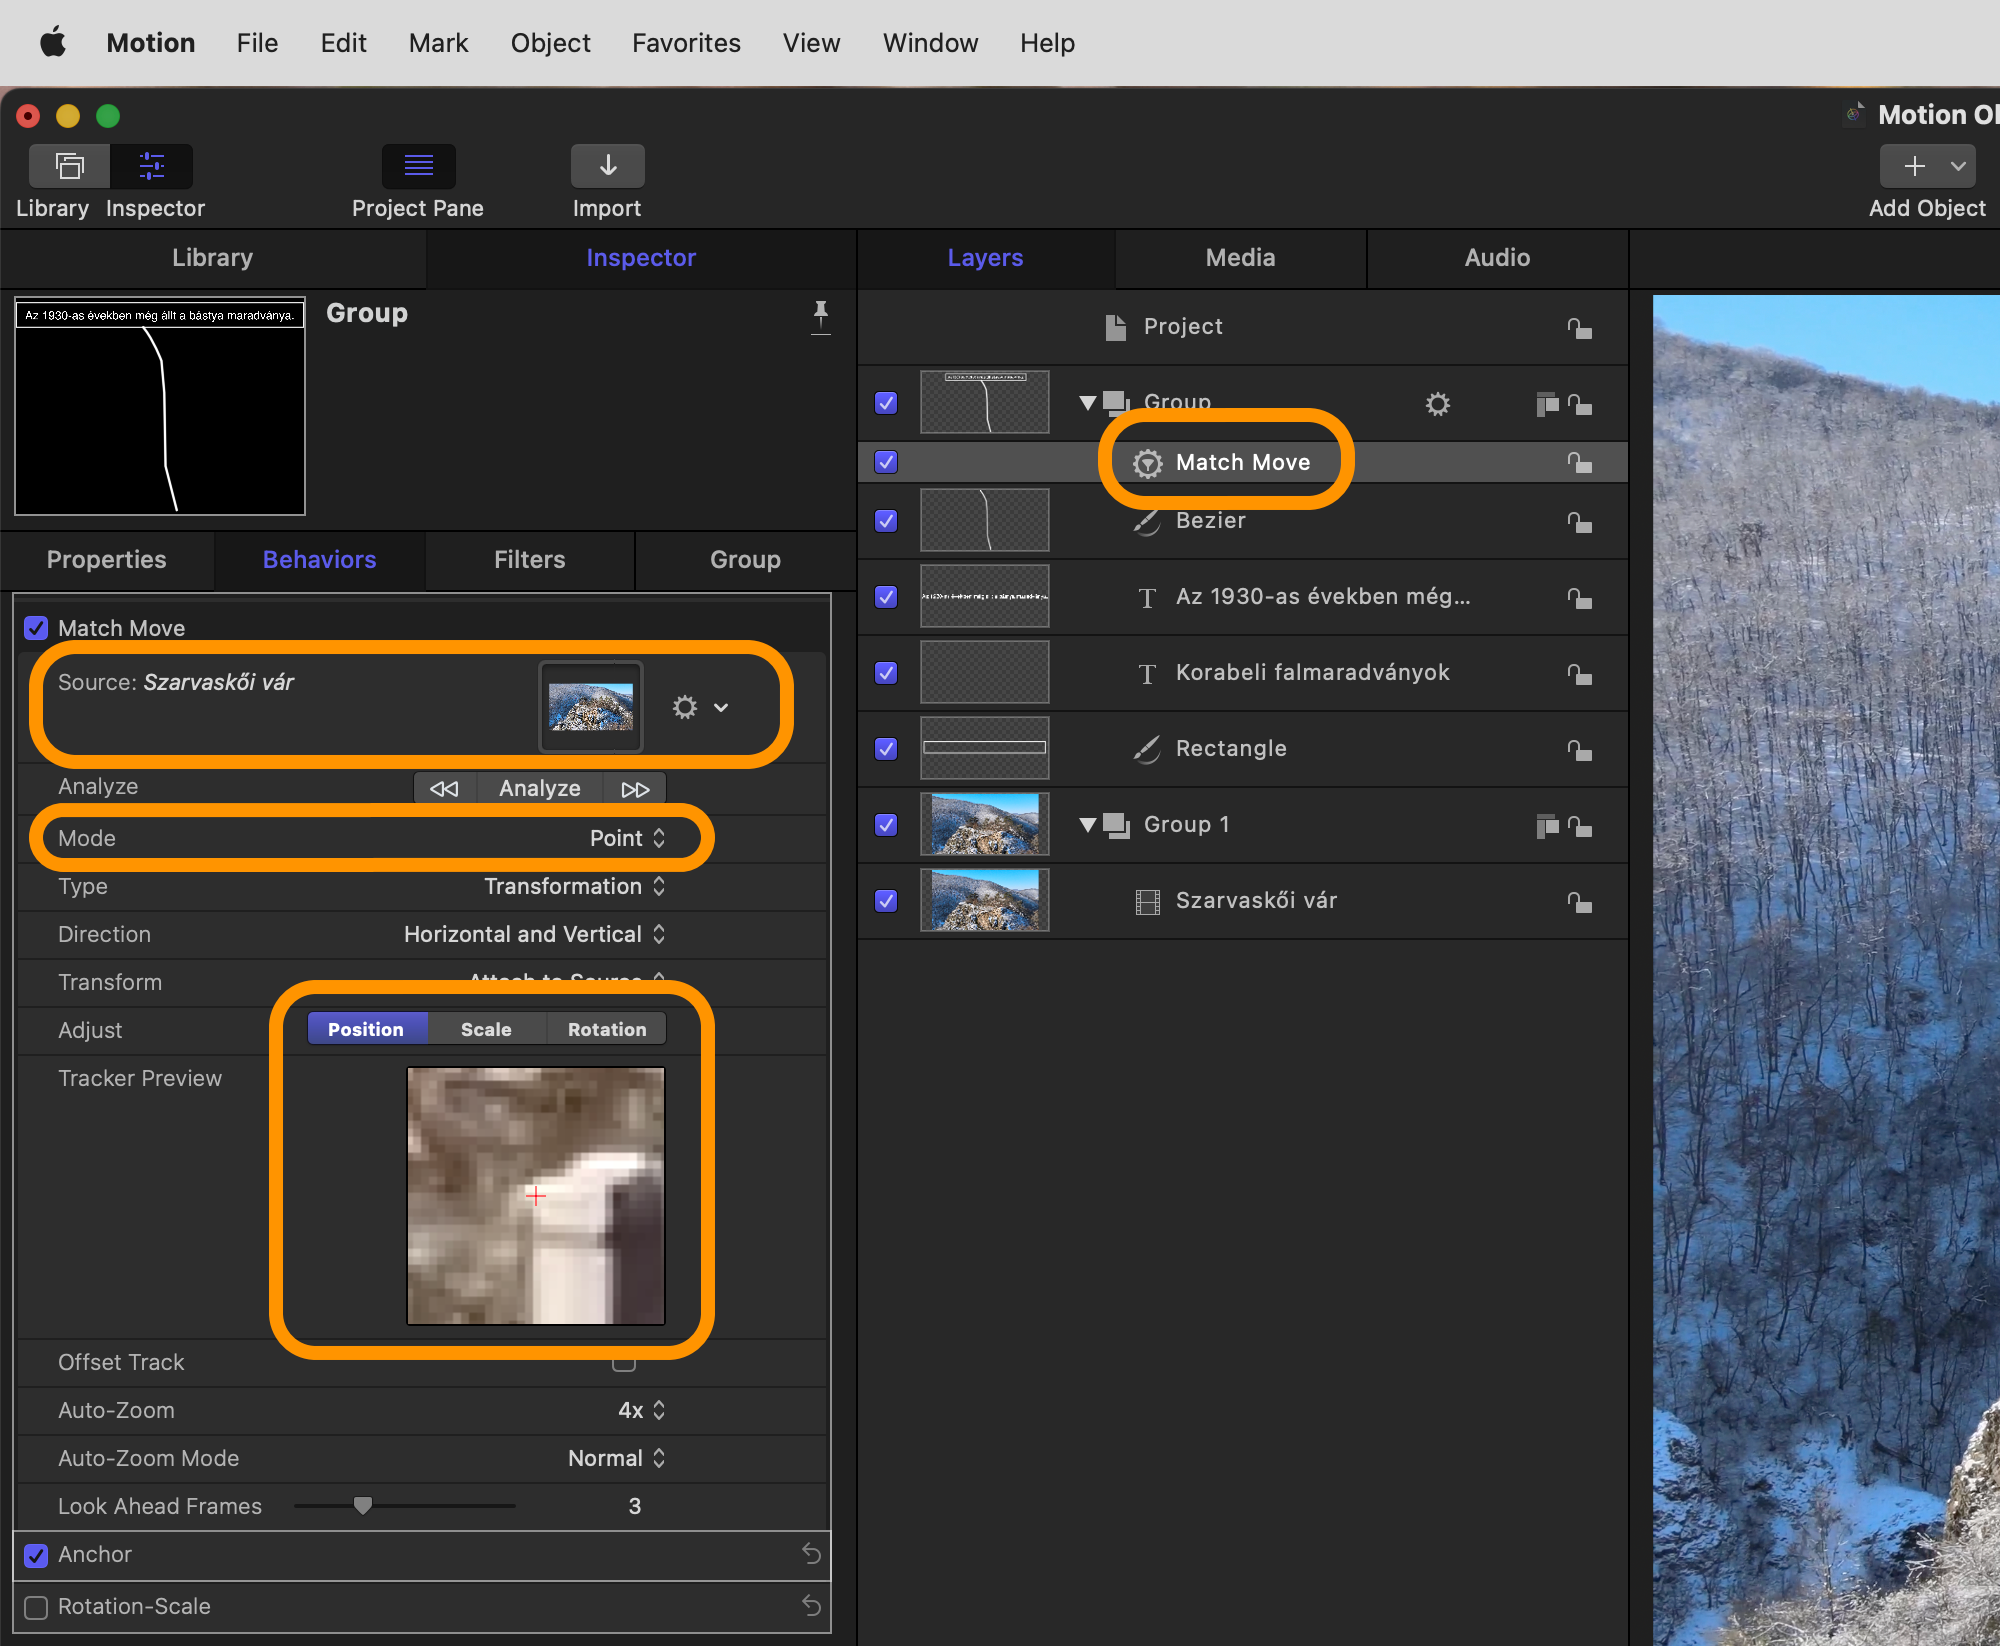Click the Inspector toolbar icon
The height and width of the screenshot is (1646, 2000).
point(152,166)
